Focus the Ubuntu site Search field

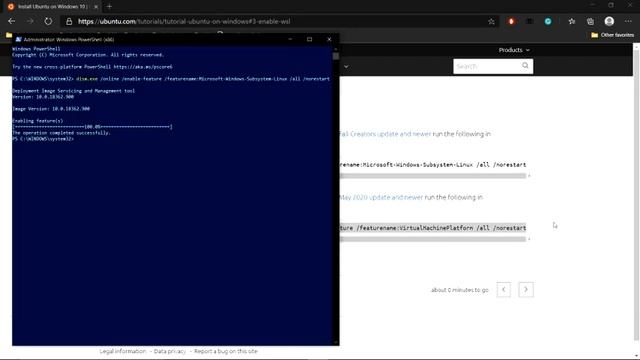coord(487,66)
